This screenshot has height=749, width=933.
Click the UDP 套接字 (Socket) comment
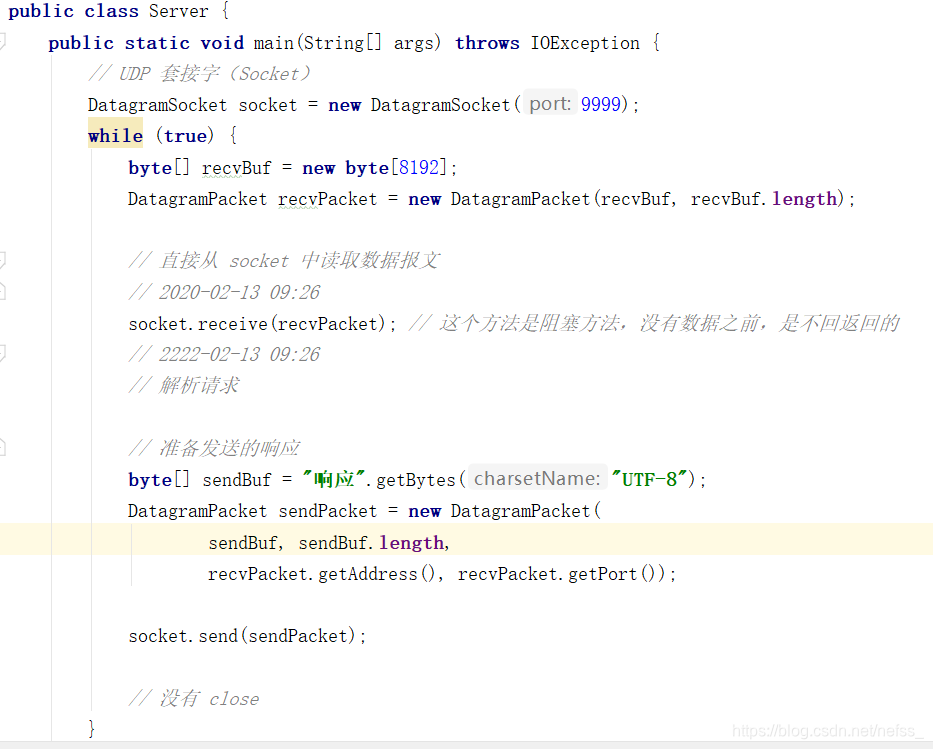(x=199, y=74)
